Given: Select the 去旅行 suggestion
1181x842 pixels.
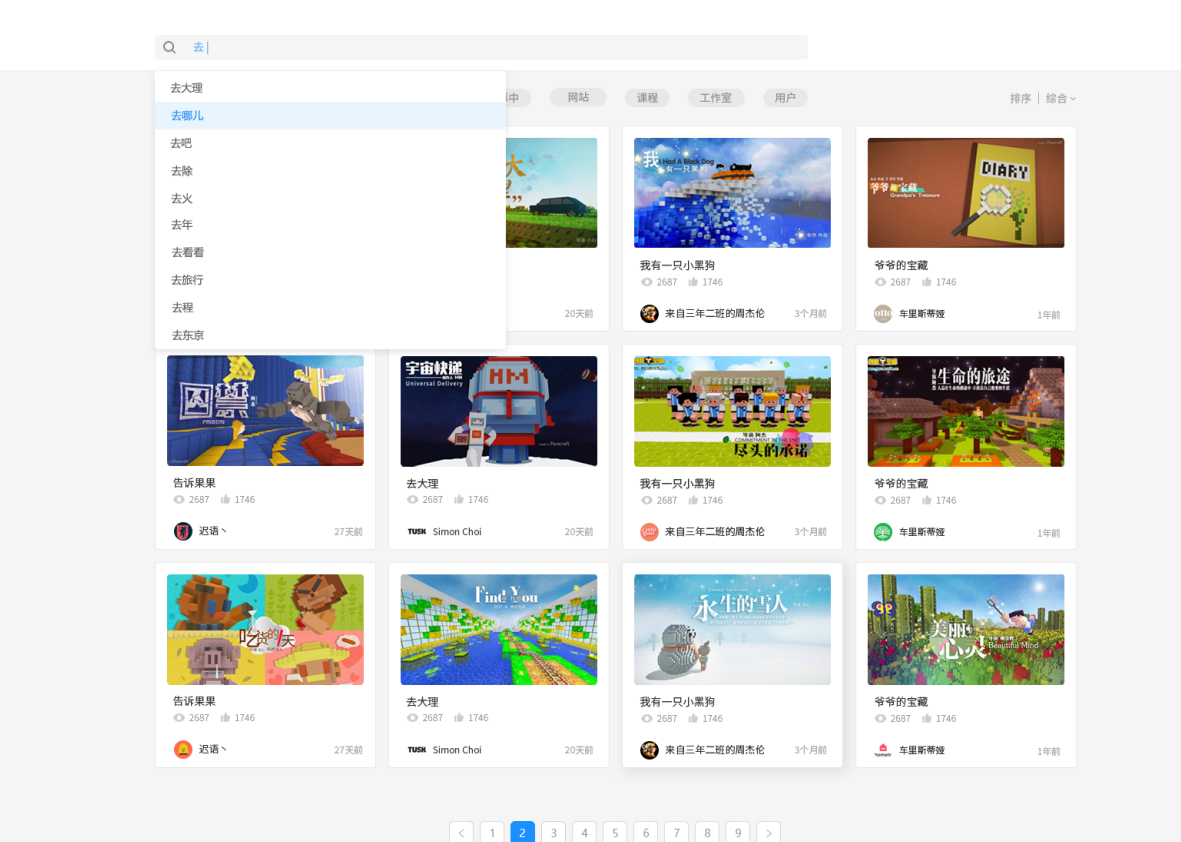Looking at the screenshot, I should pos(330,279).
